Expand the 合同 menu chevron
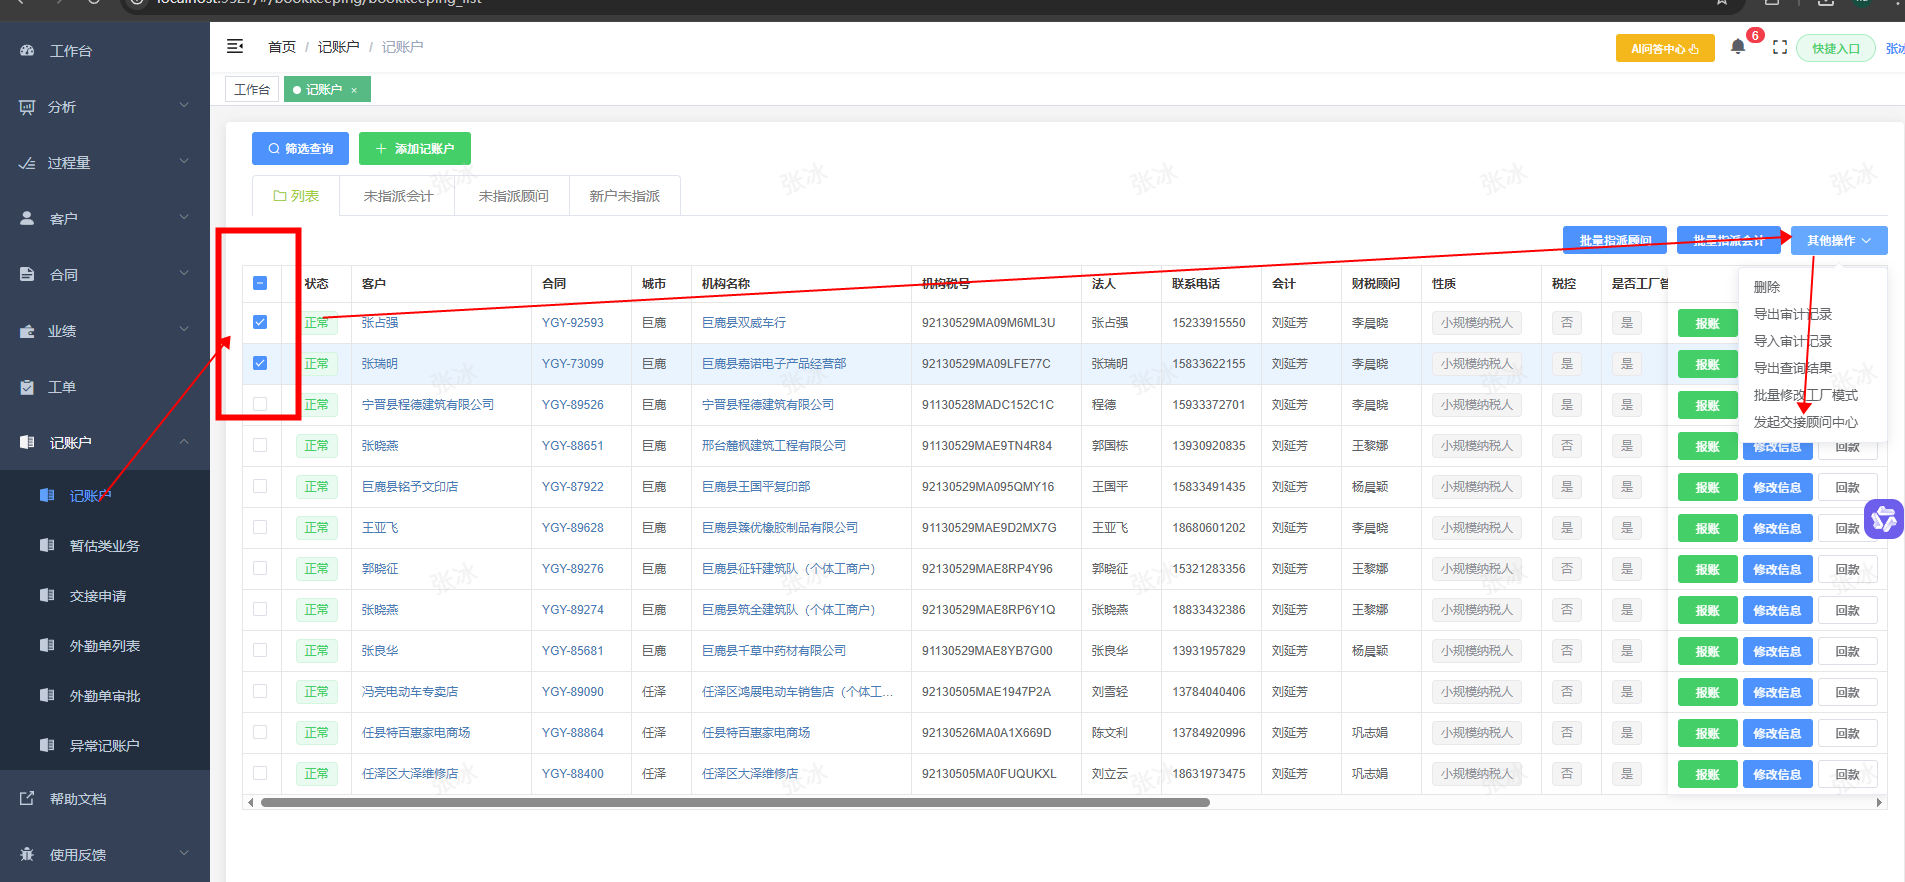Viewport: 1905px width, 882px height. pos(184,273)
